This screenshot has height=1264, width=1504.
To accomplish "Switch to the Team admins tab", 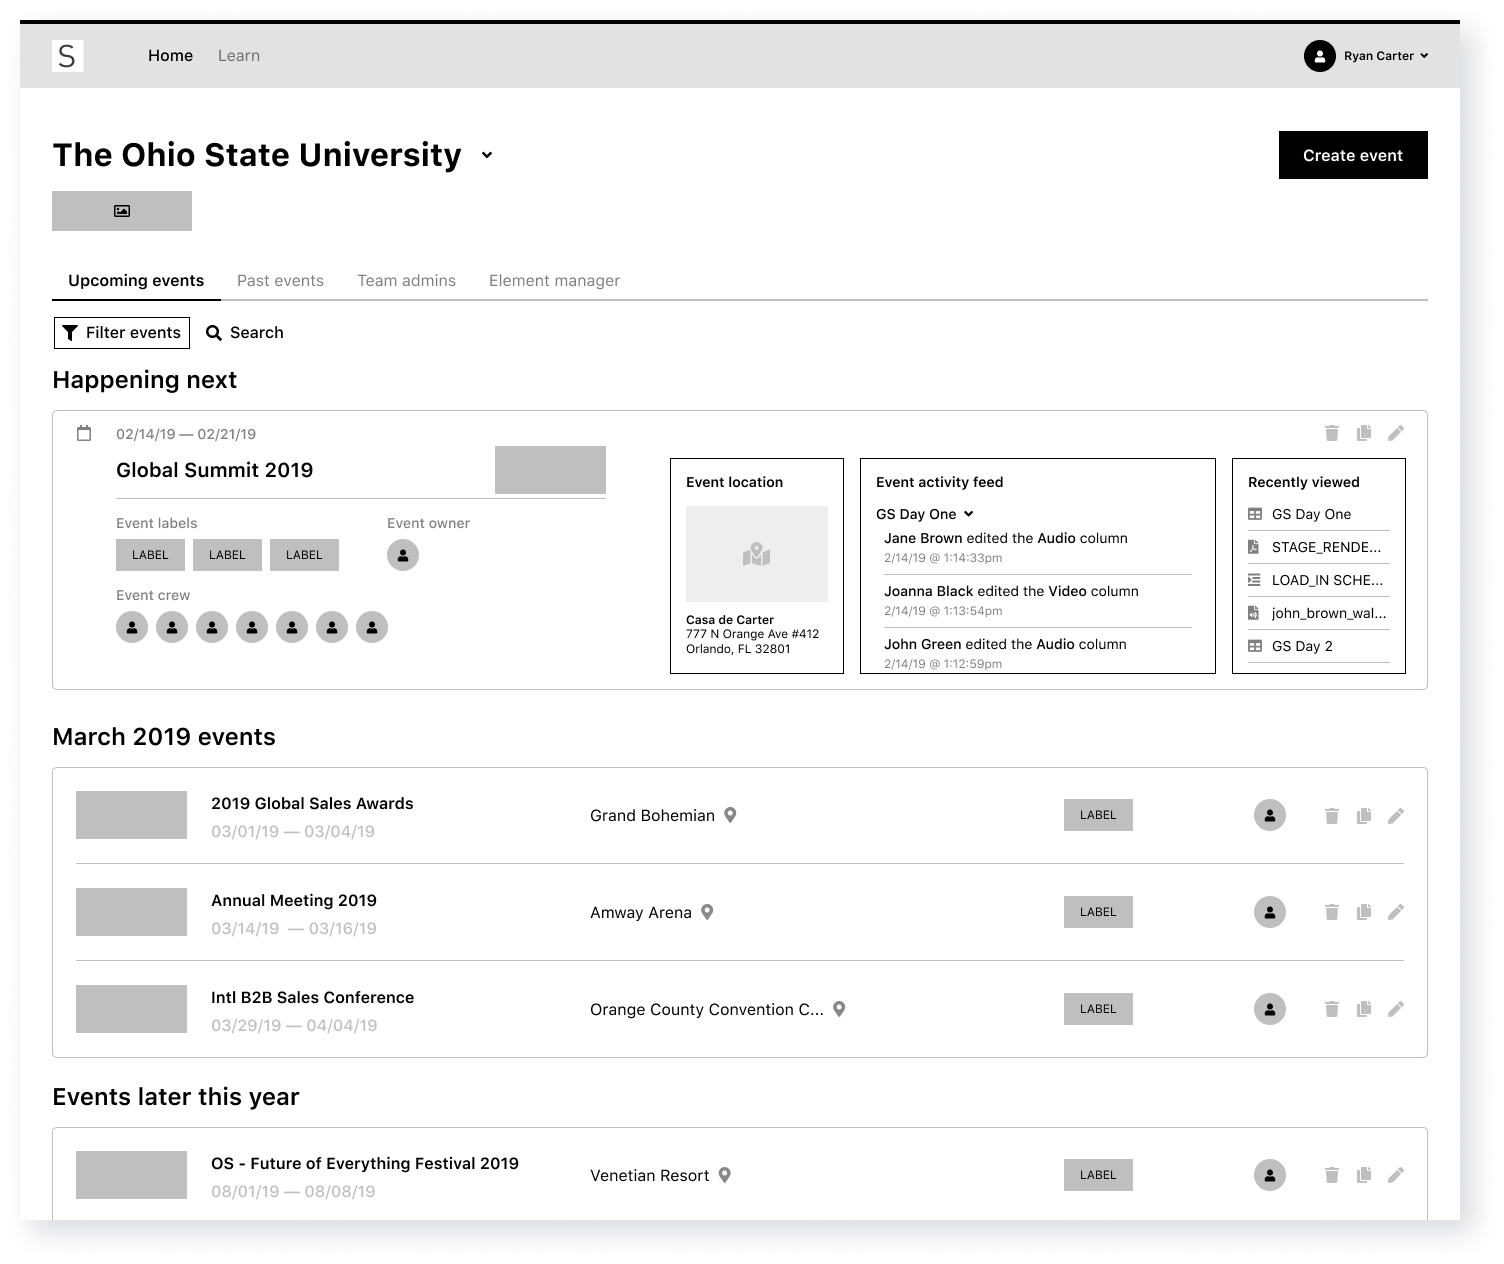I will [406, 281].
